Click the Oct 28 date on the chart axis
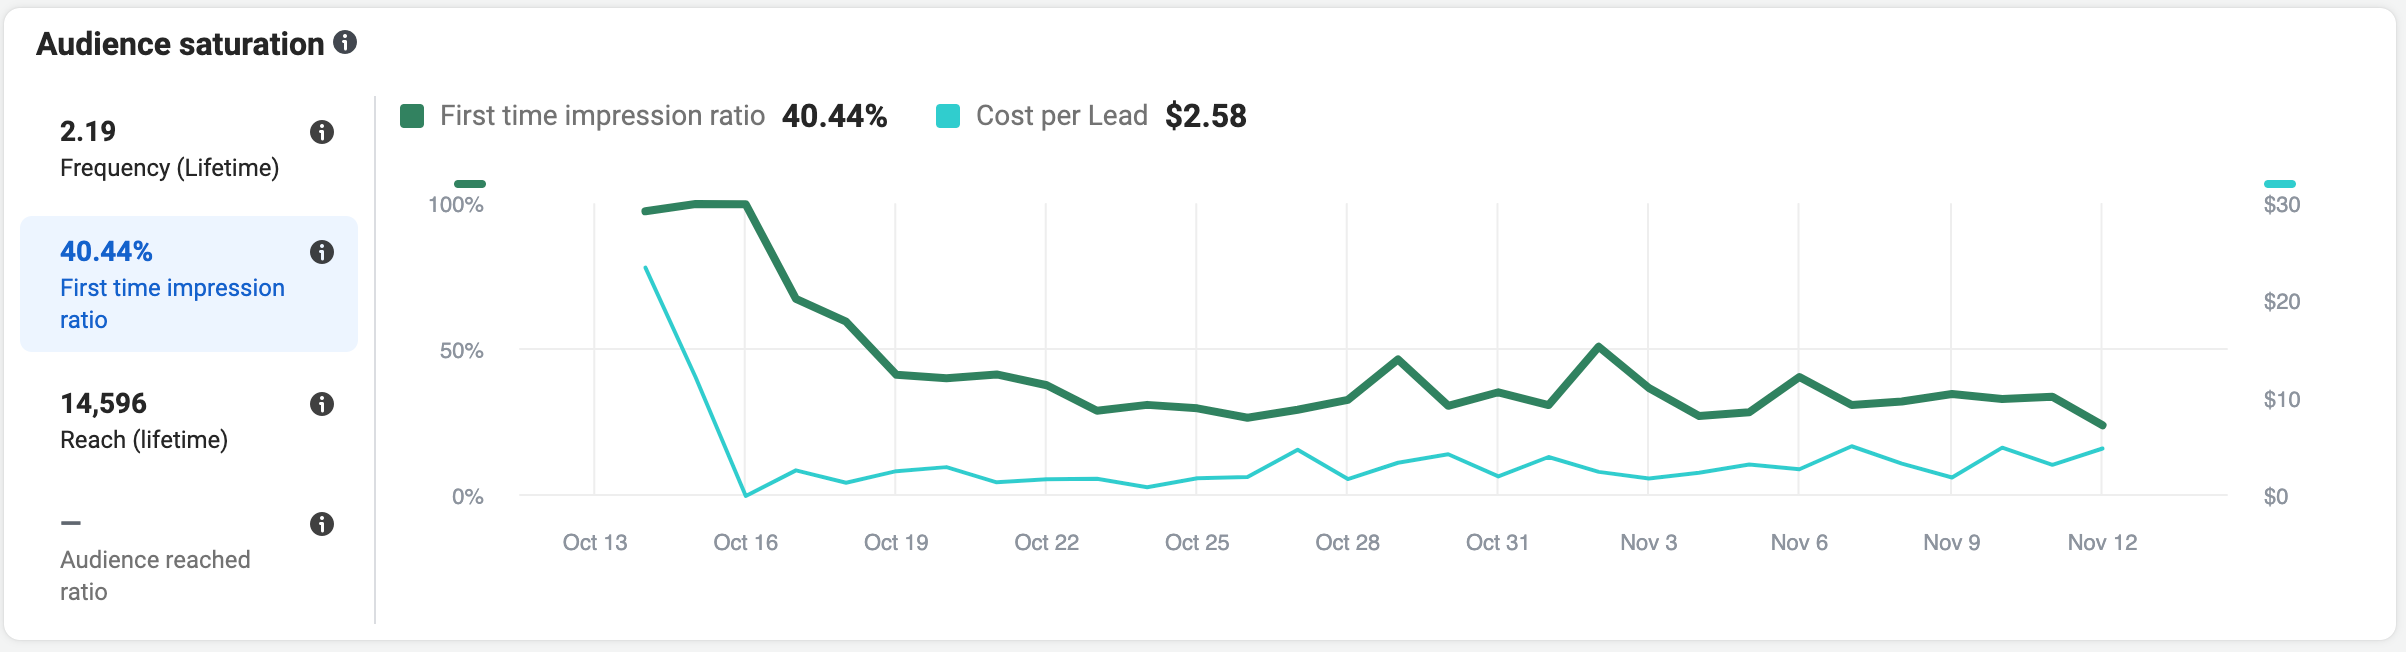2406x652 pixels. point(1347,542)
